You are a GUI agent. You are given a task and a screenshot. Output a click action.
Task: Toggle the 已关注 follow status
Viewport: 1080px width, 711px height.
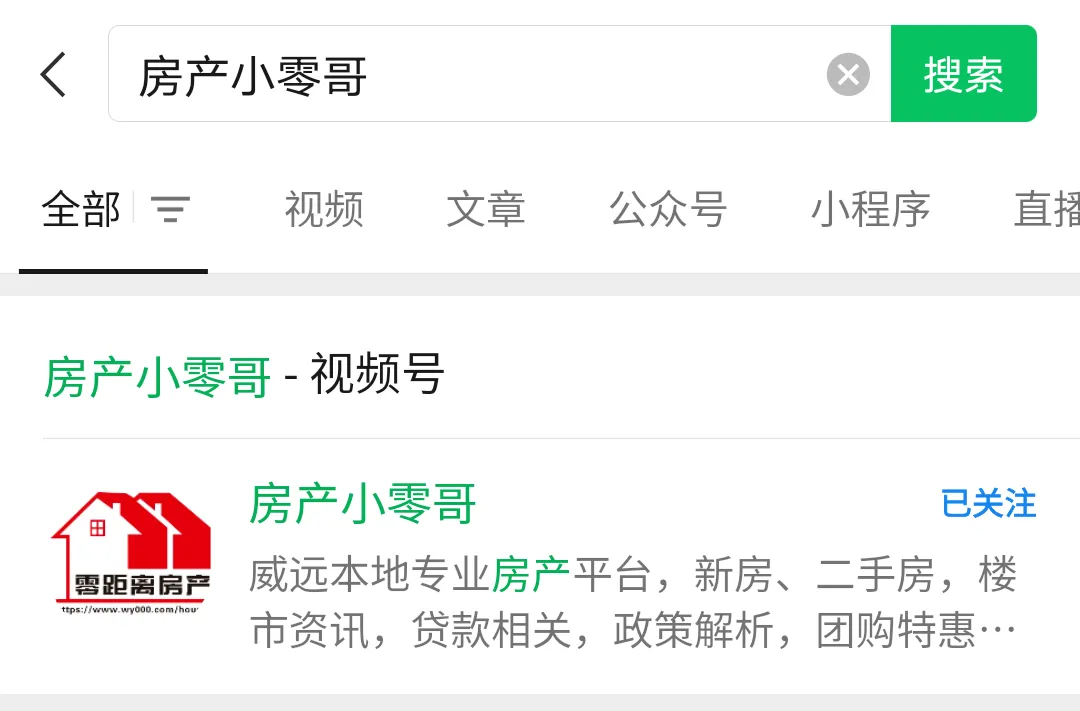tap(988, 504)
